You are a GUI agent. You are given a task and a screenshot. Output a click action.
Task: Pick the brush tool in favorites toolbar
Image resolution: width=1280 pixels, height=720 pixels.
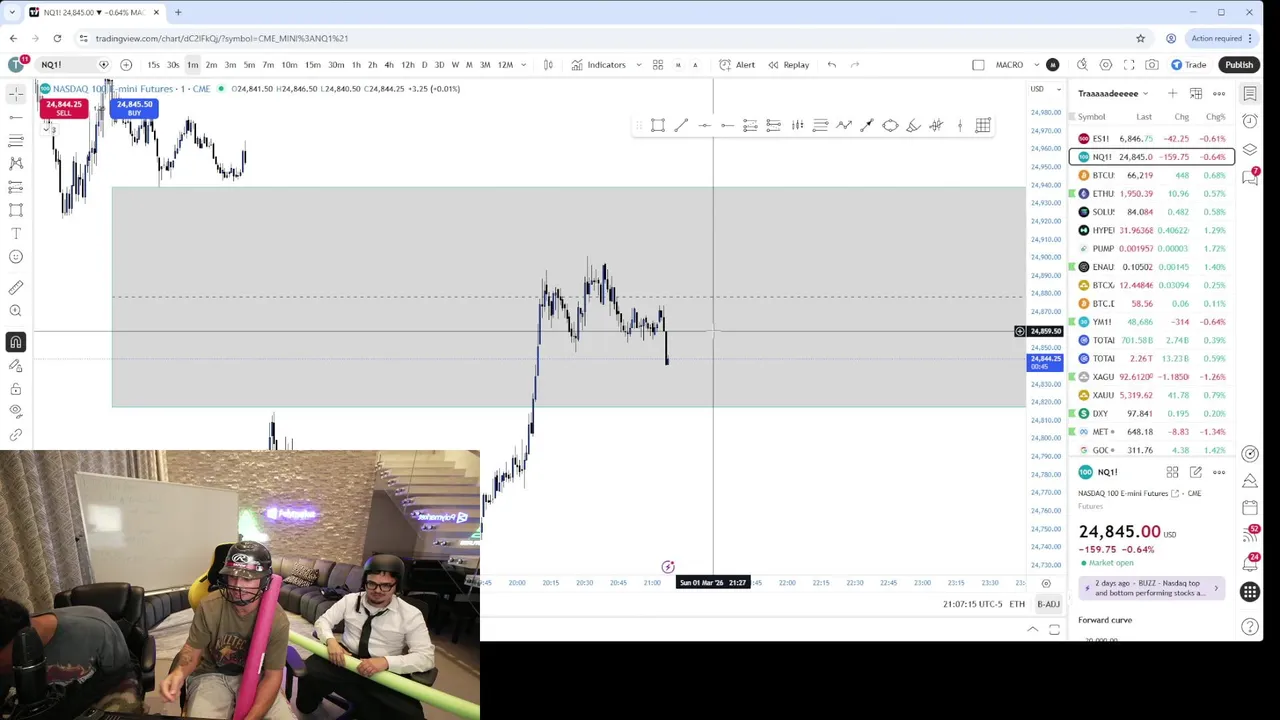point(913,125)
